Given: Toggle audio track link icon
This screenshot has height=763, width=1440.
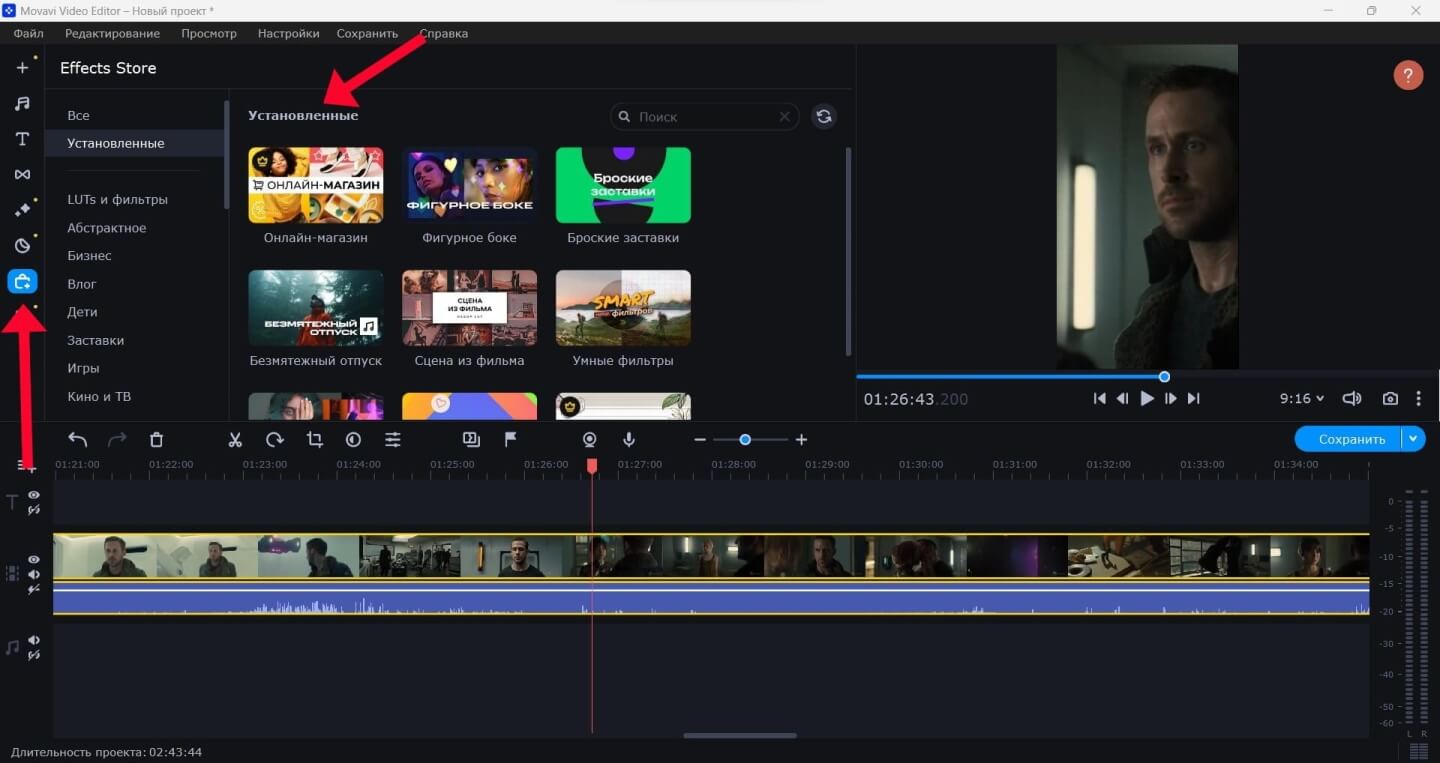Looking at the screenshot, I should tap(34, 655).
